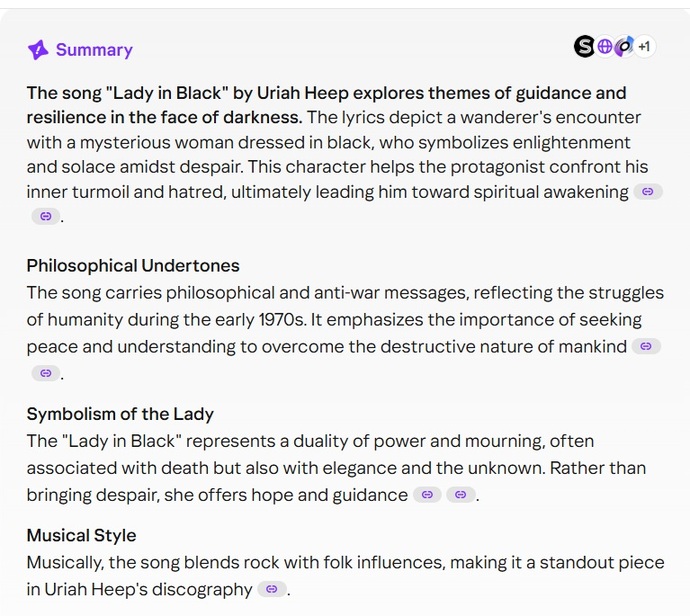Open second citation after 'hope and guidance'
The width and height of the screenshot is (690, 616).
[461, 495]
